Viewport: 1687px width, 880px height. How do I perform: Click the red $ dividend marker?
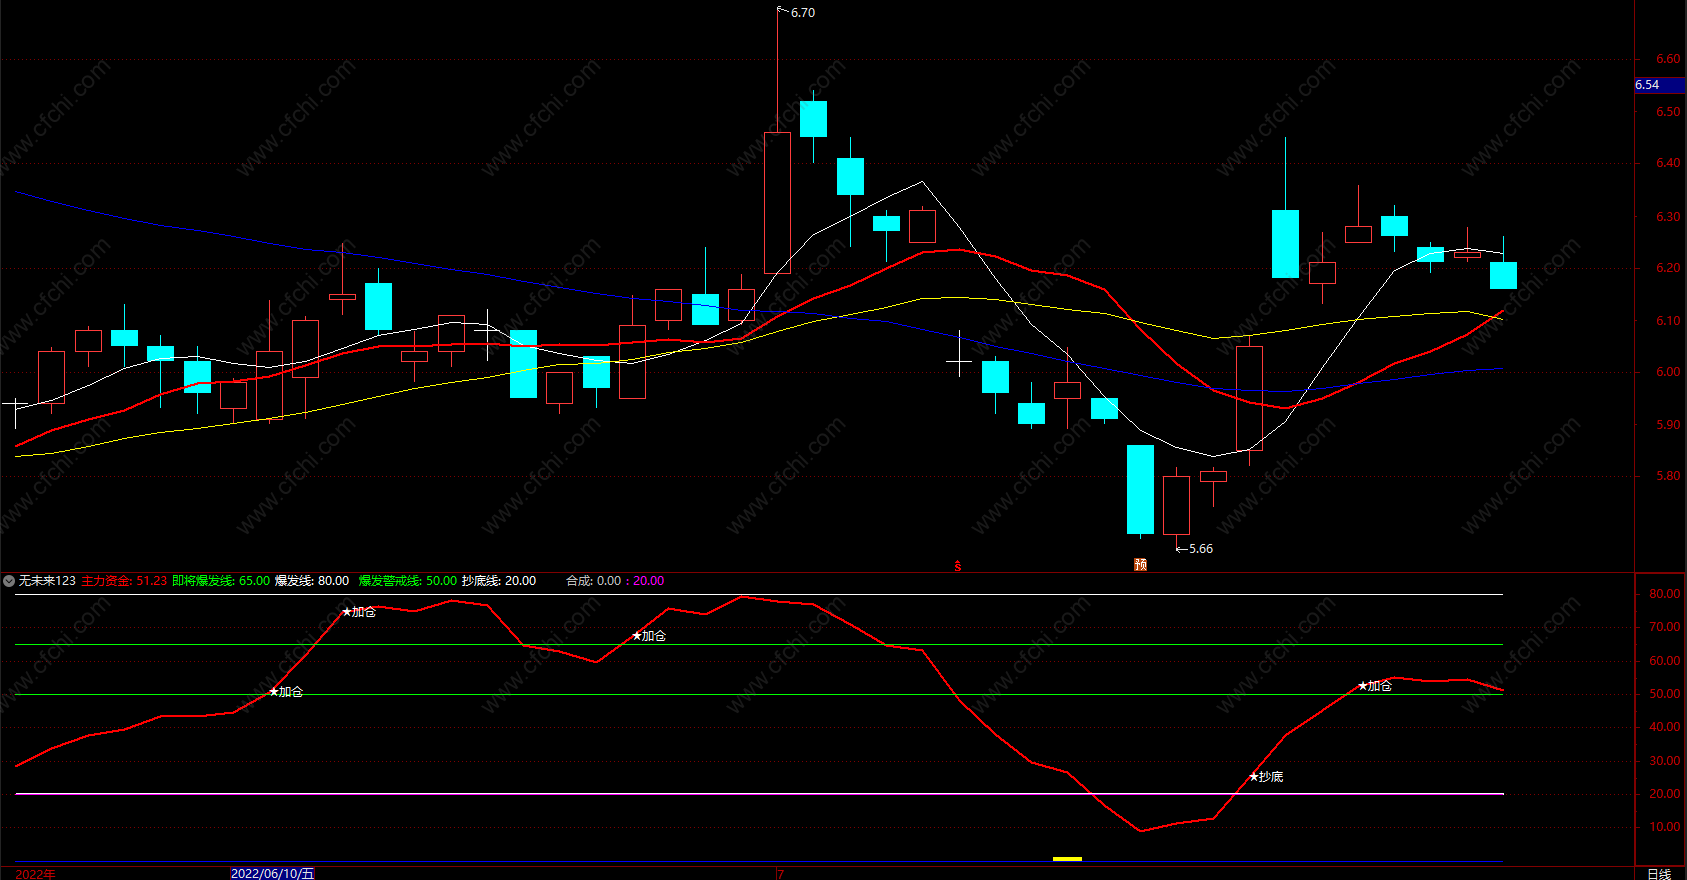[x=958, y=567]
